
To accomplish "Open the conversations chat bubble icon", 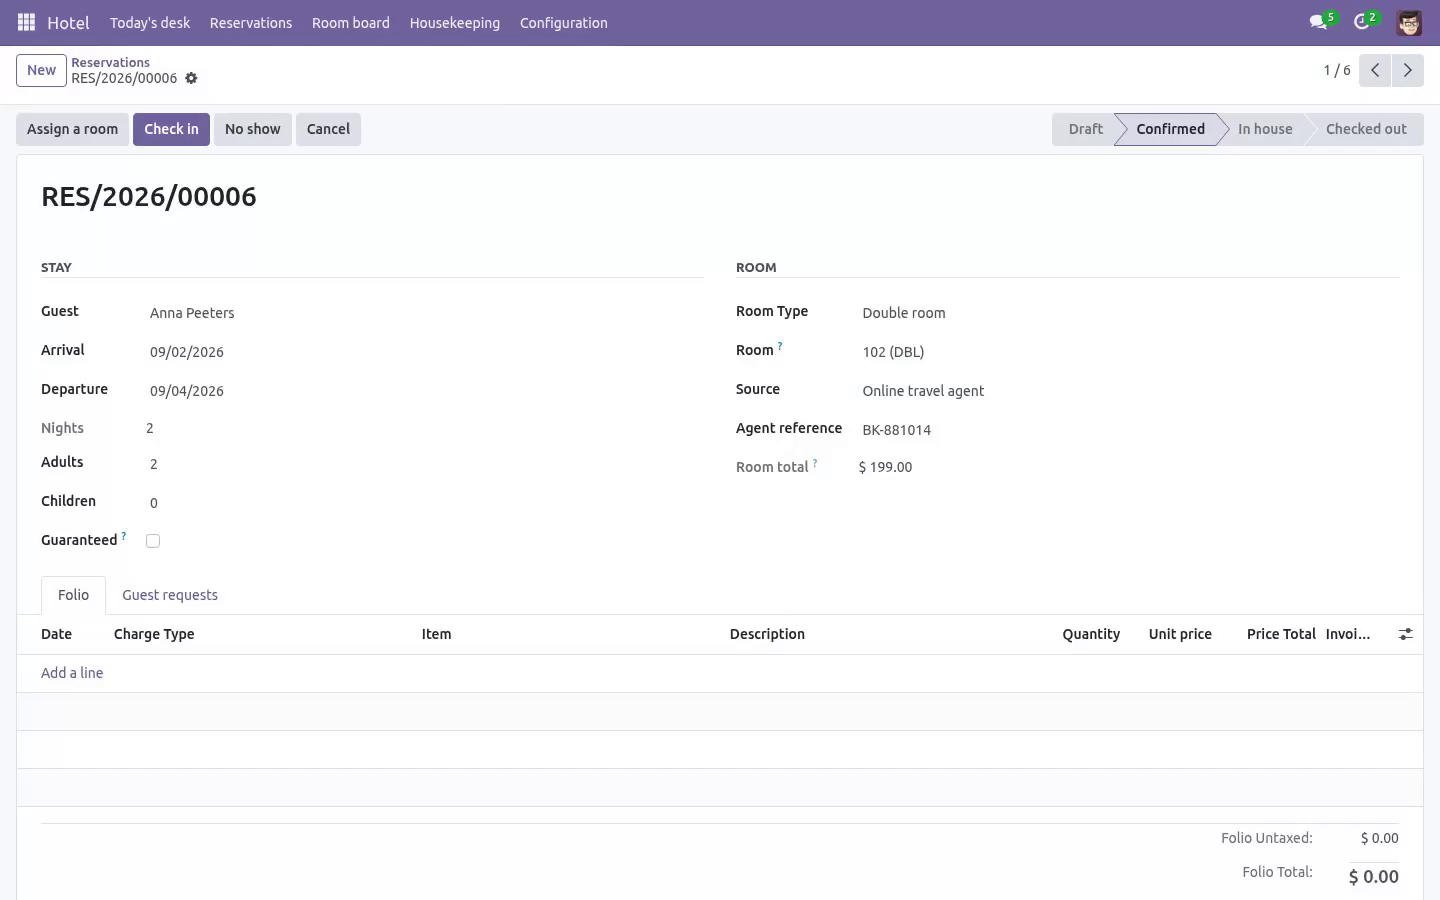I will 1318,22.
